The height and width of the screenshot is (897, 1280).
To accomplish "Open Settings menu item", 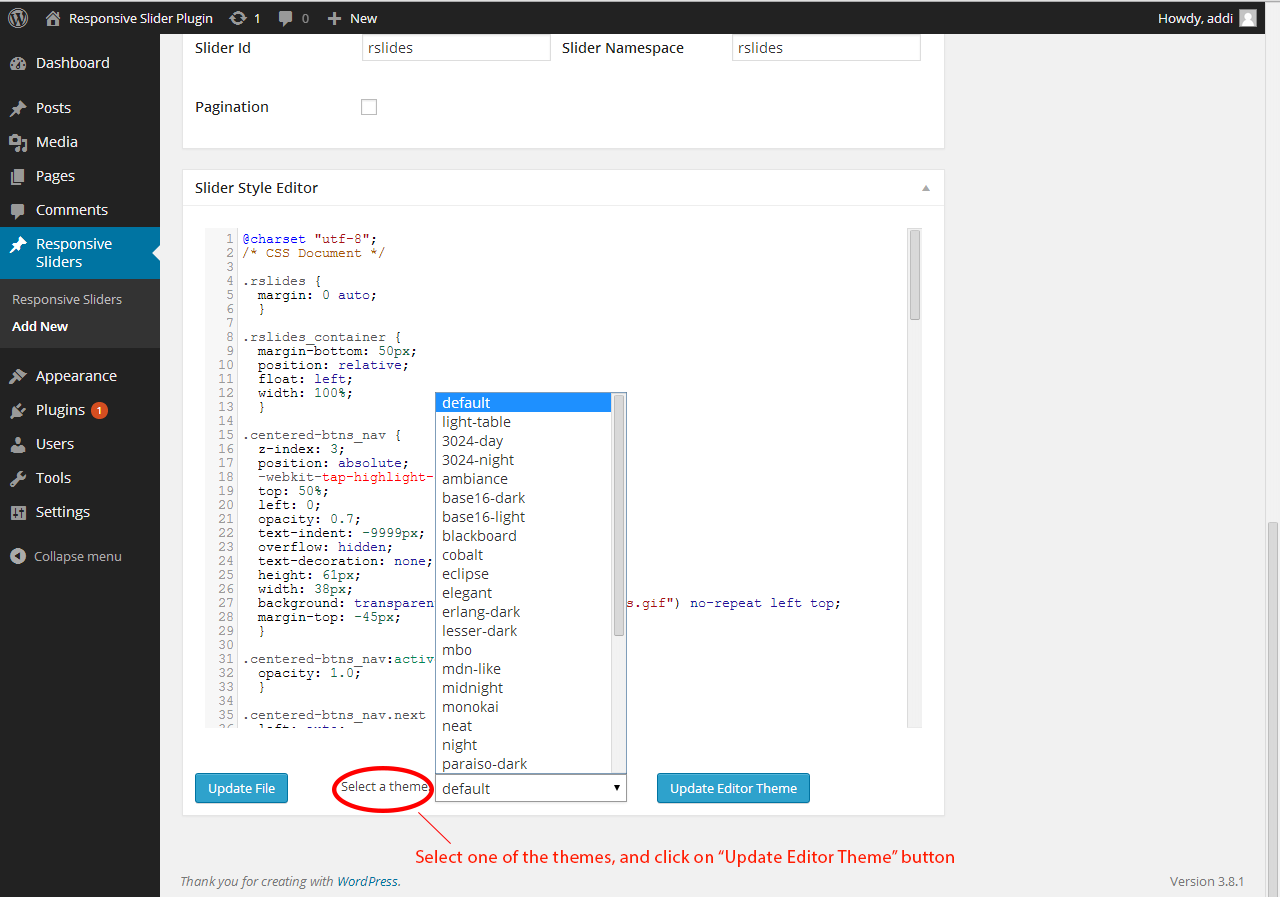I will click(80, 512).
